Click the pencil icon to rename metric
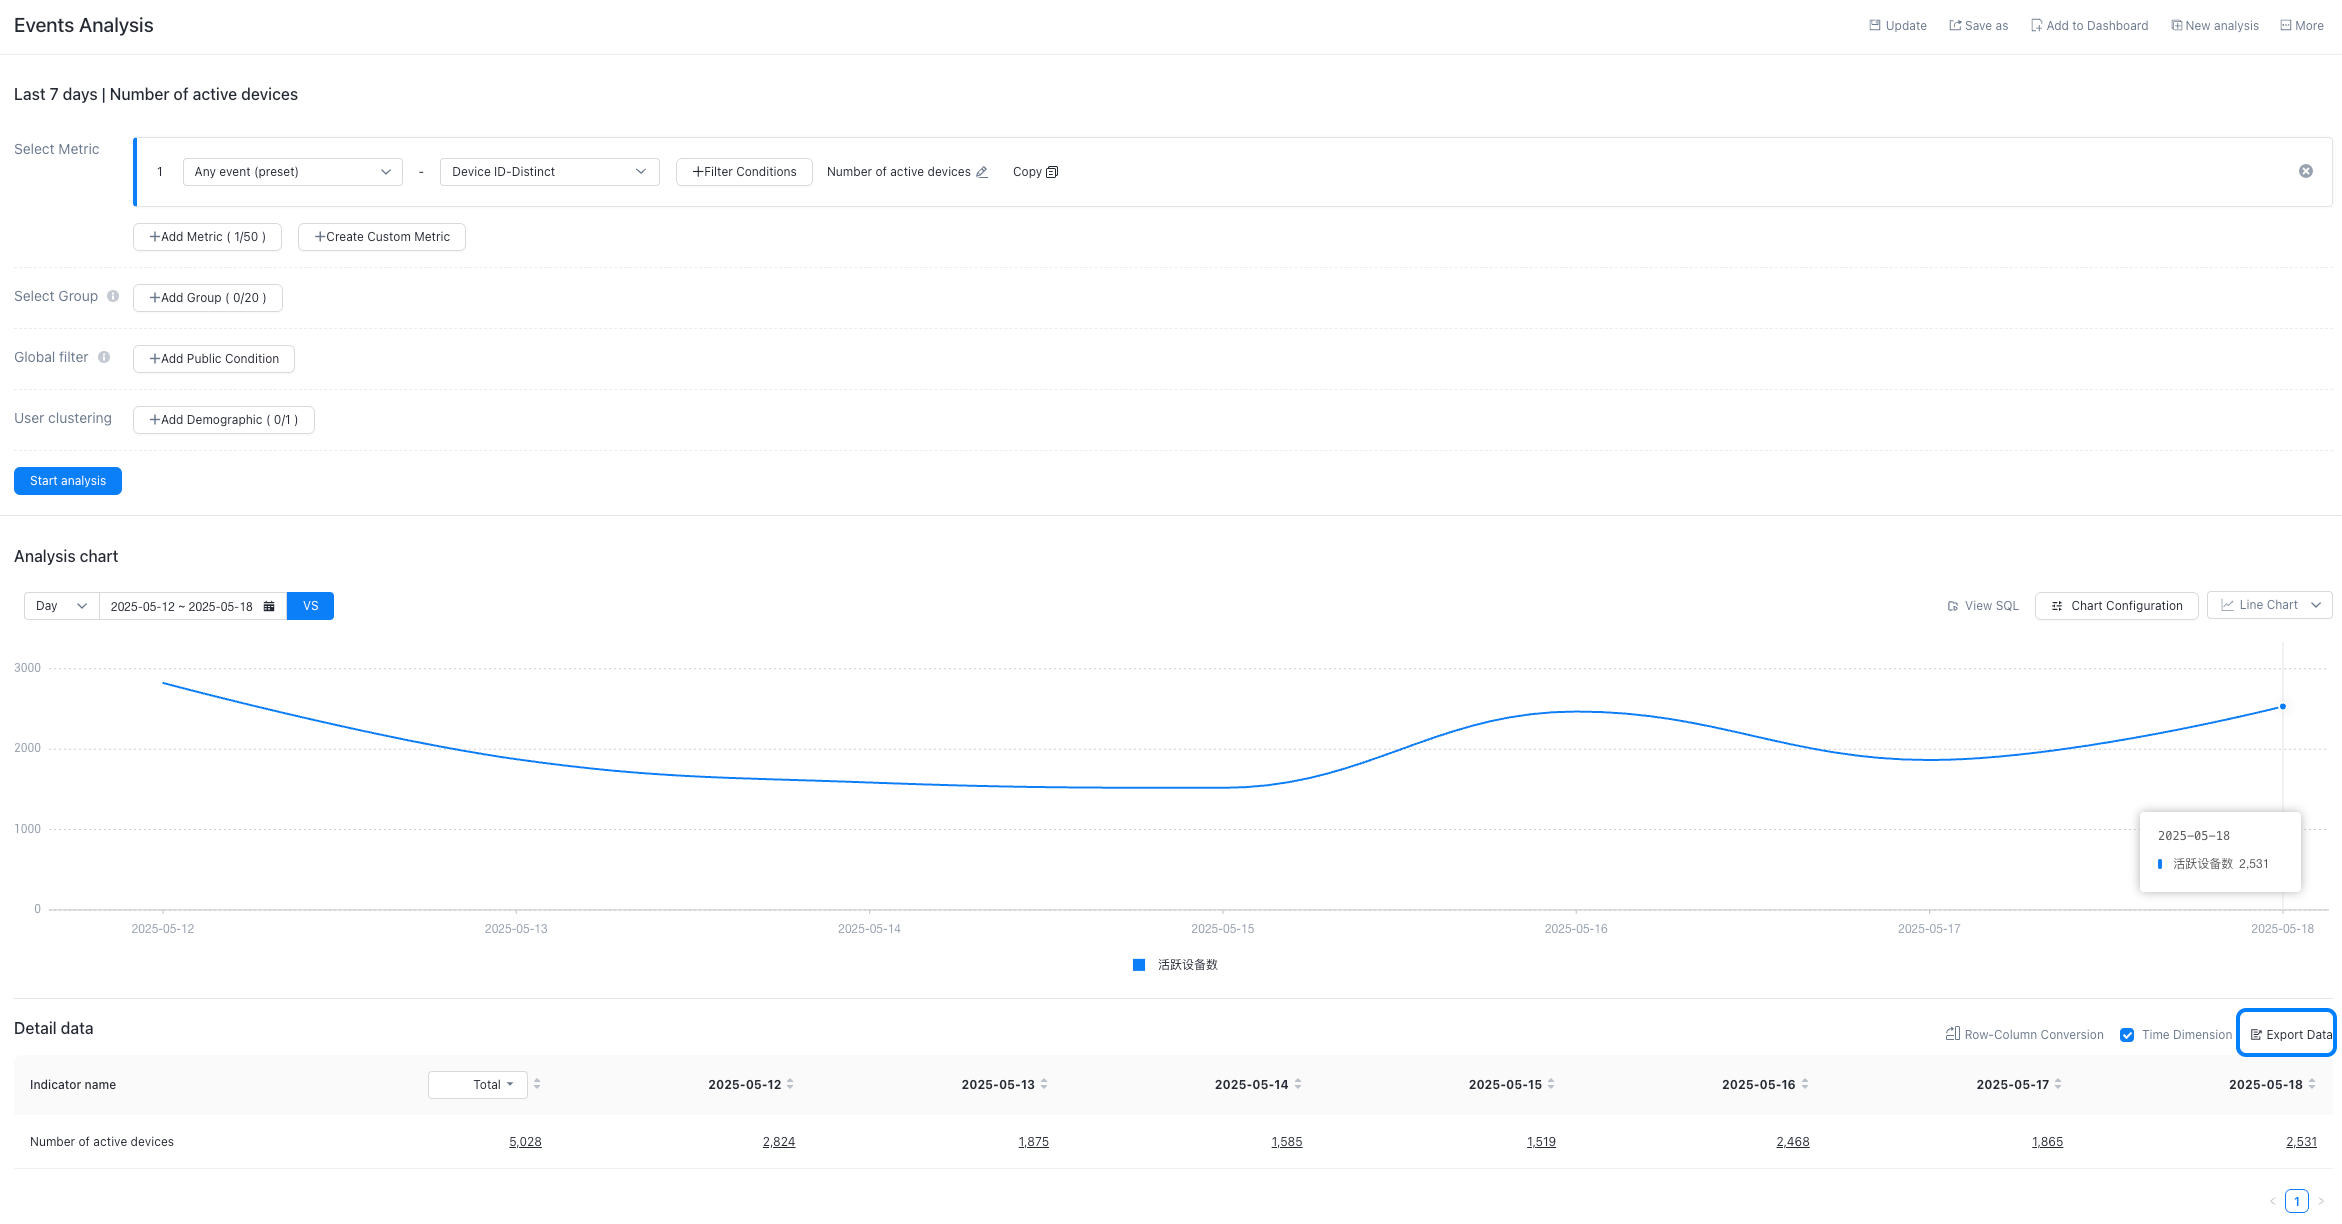The image size is (2342, 1224). coord(982,172)
